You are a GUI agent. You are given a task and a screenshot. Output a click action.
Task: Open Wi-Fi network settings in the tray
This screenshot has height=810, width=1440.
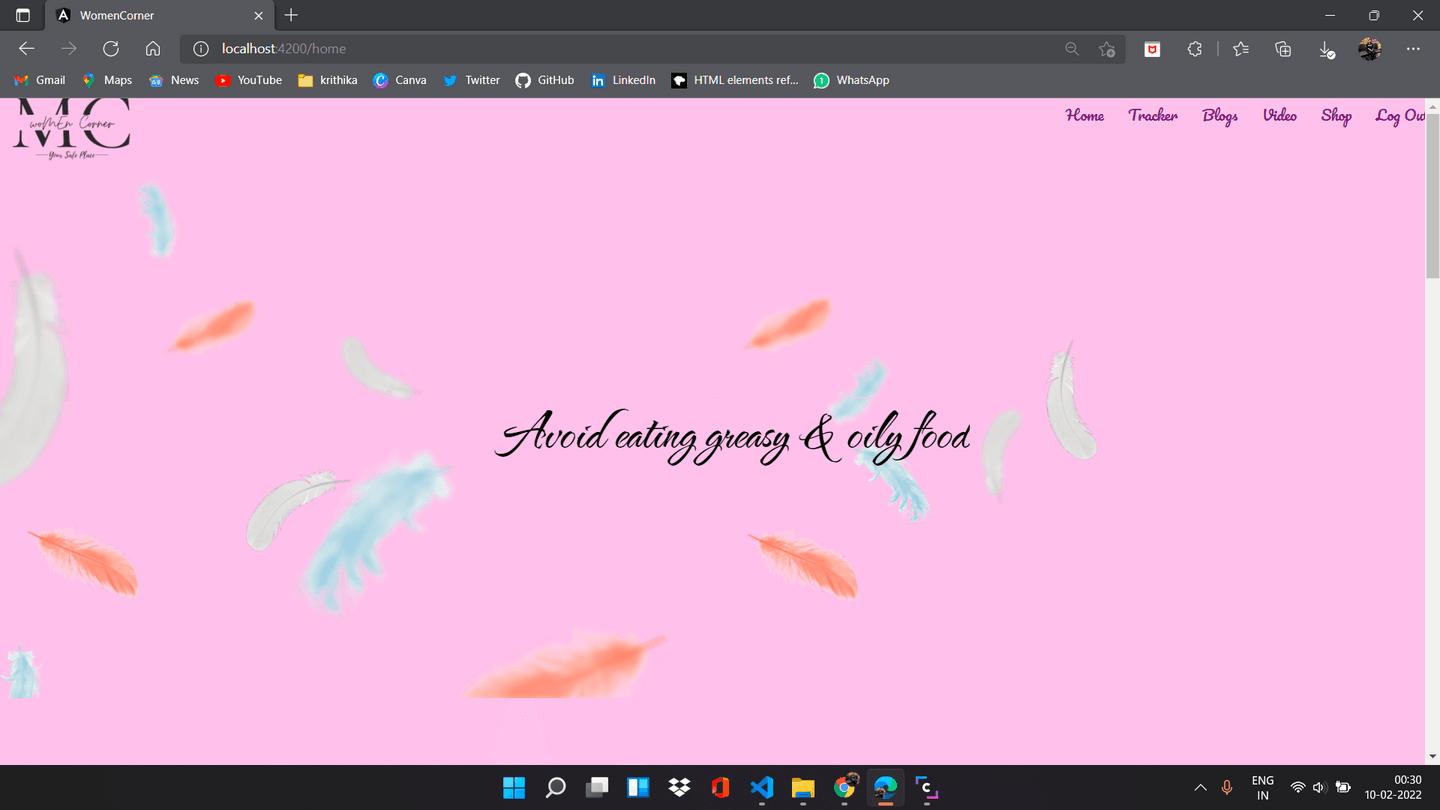[x=1298, y=788]
